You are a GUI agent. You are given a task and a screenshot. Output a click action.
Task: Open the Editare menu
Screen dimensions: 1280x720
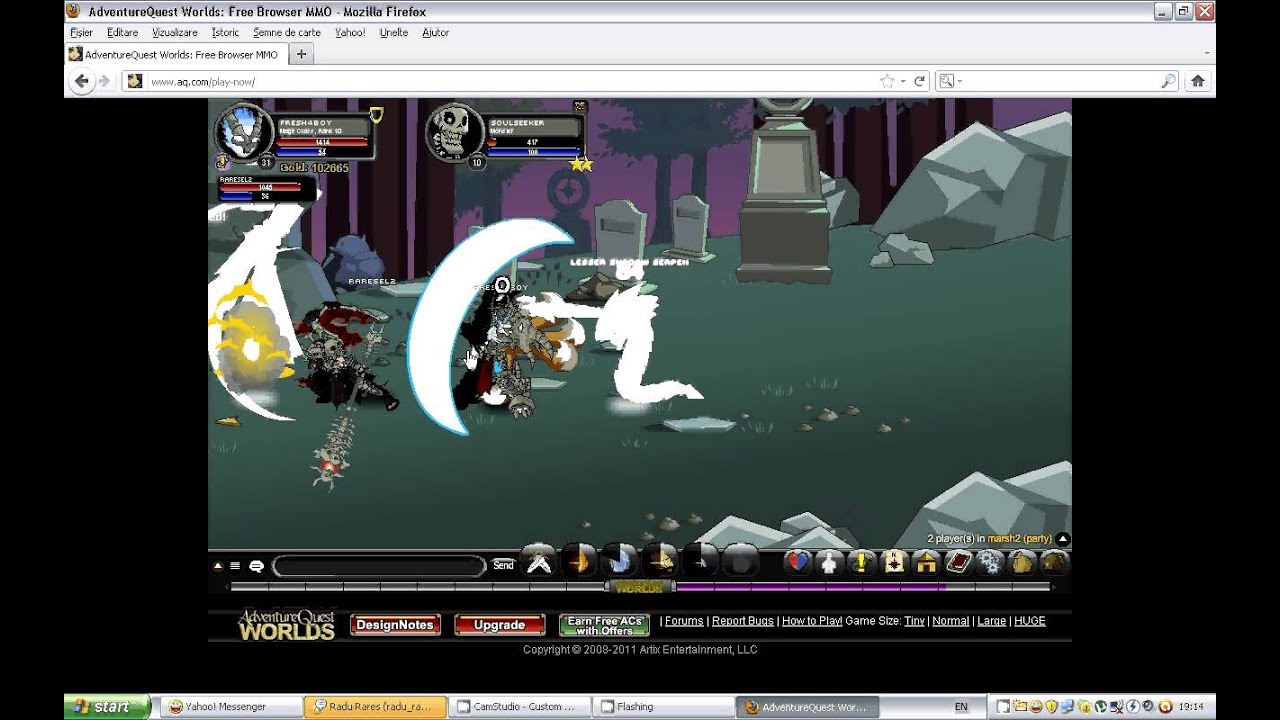[x=123, y=32]
